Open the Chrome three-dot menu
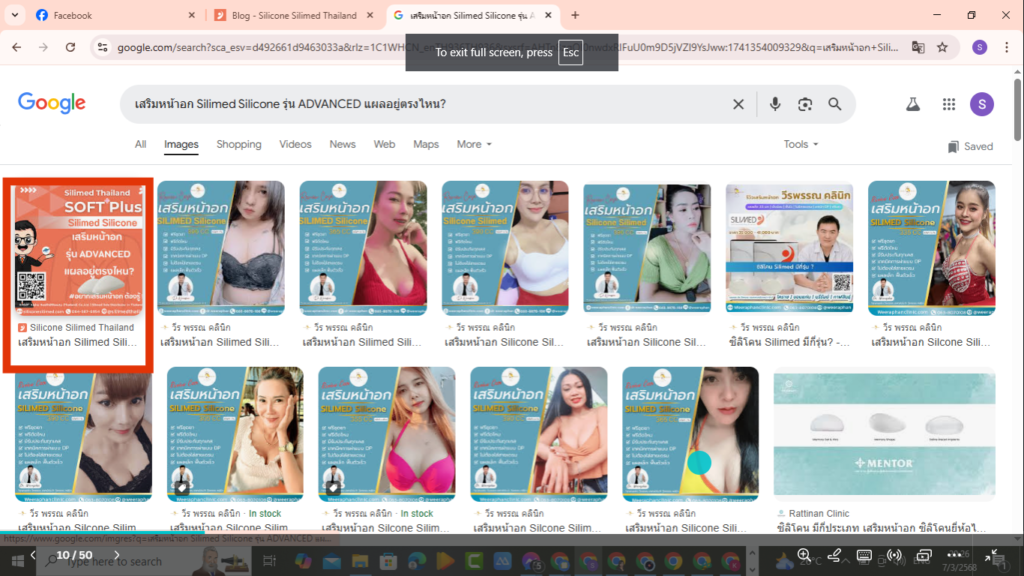Image resolution: width=1024 pixels, height=576 pixels. click(x=1006, y=47)
